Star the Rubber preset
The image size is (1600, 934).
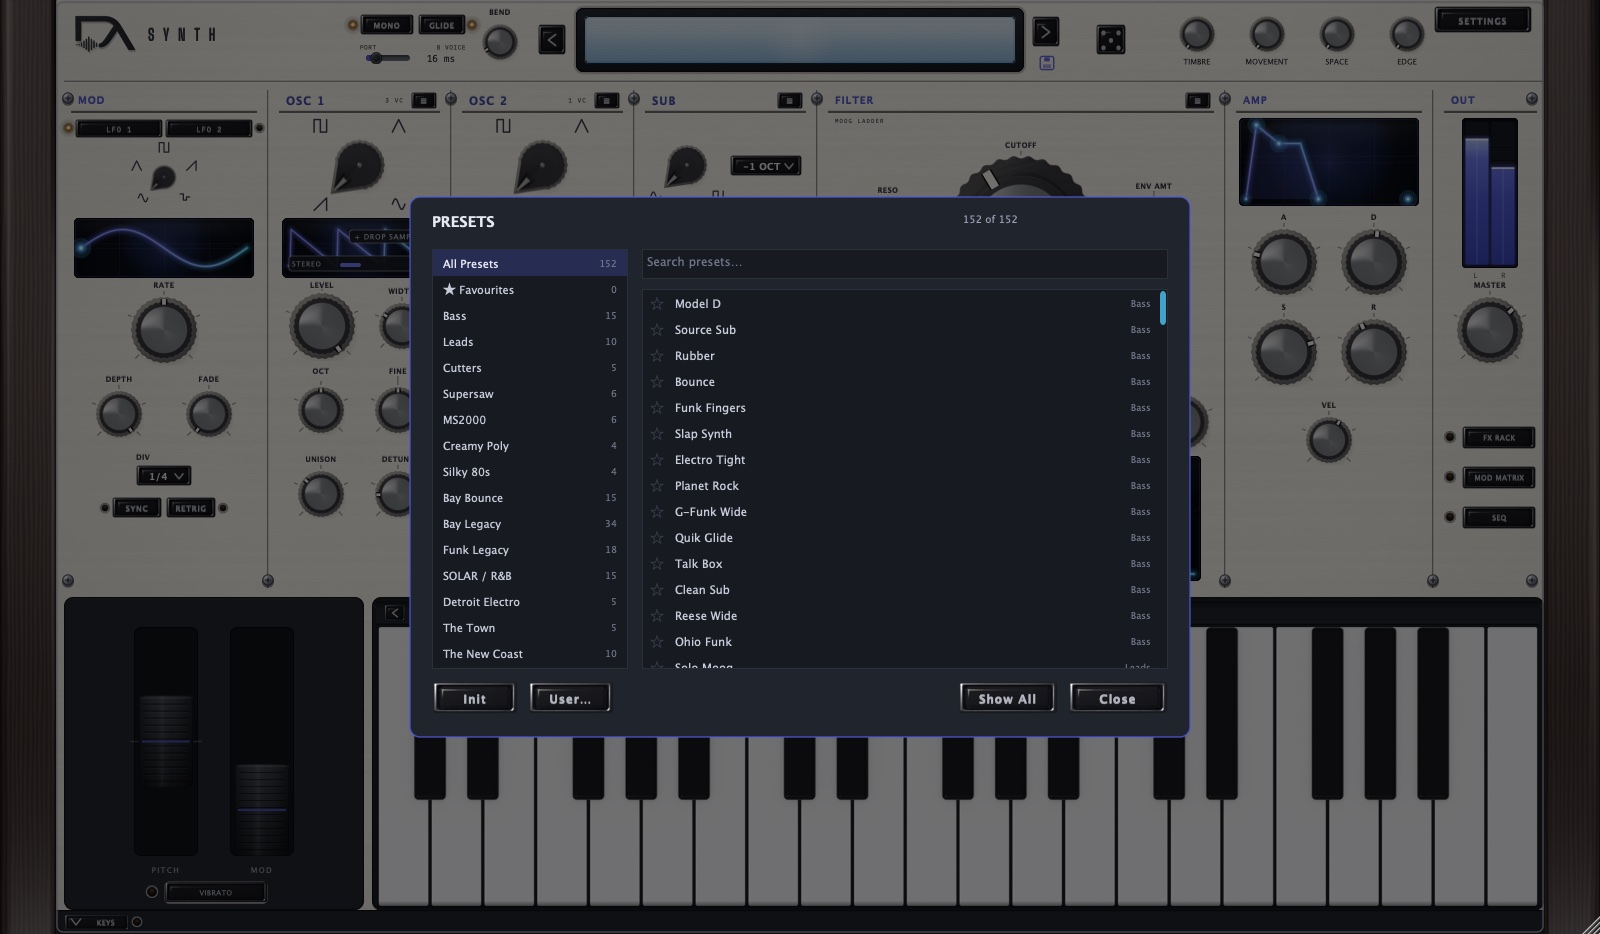[x=657, y=355]
